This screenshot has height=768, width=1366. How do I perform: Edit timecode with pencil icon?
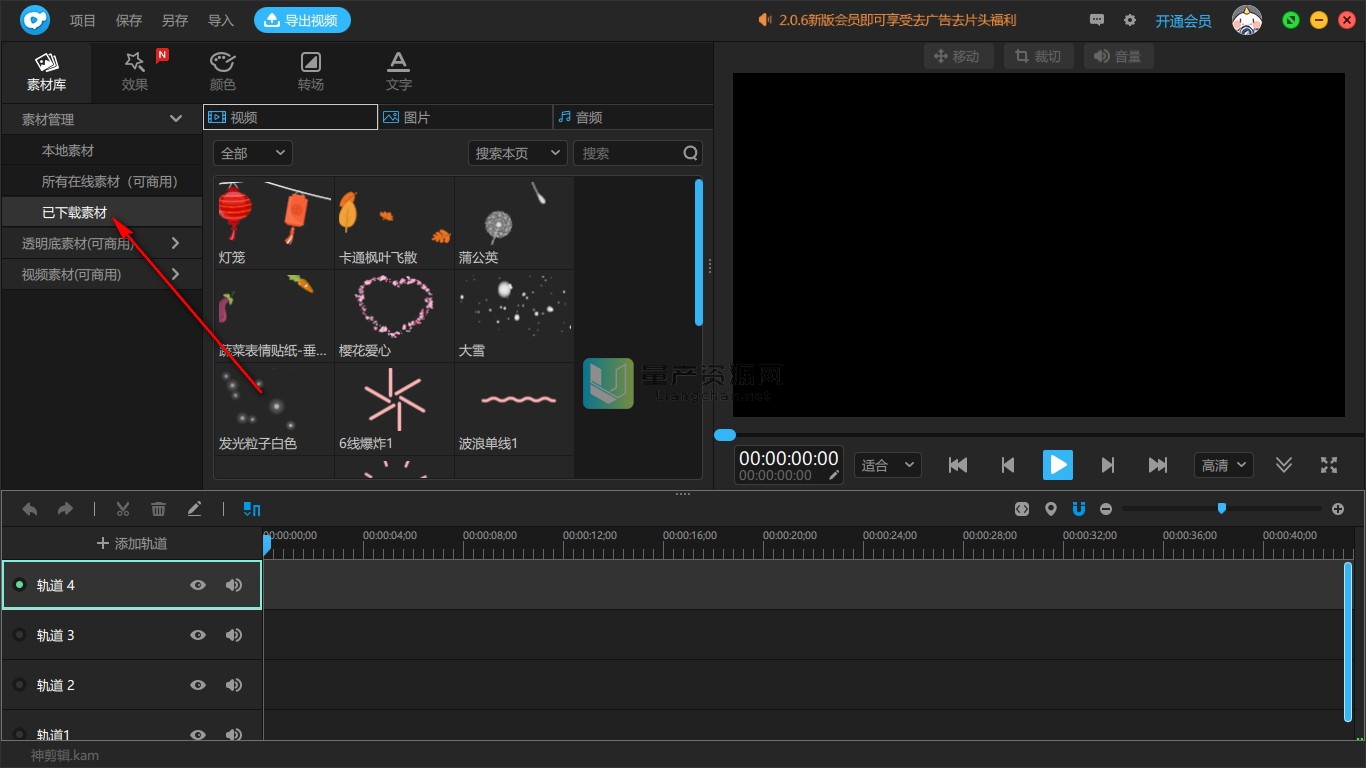834,475
